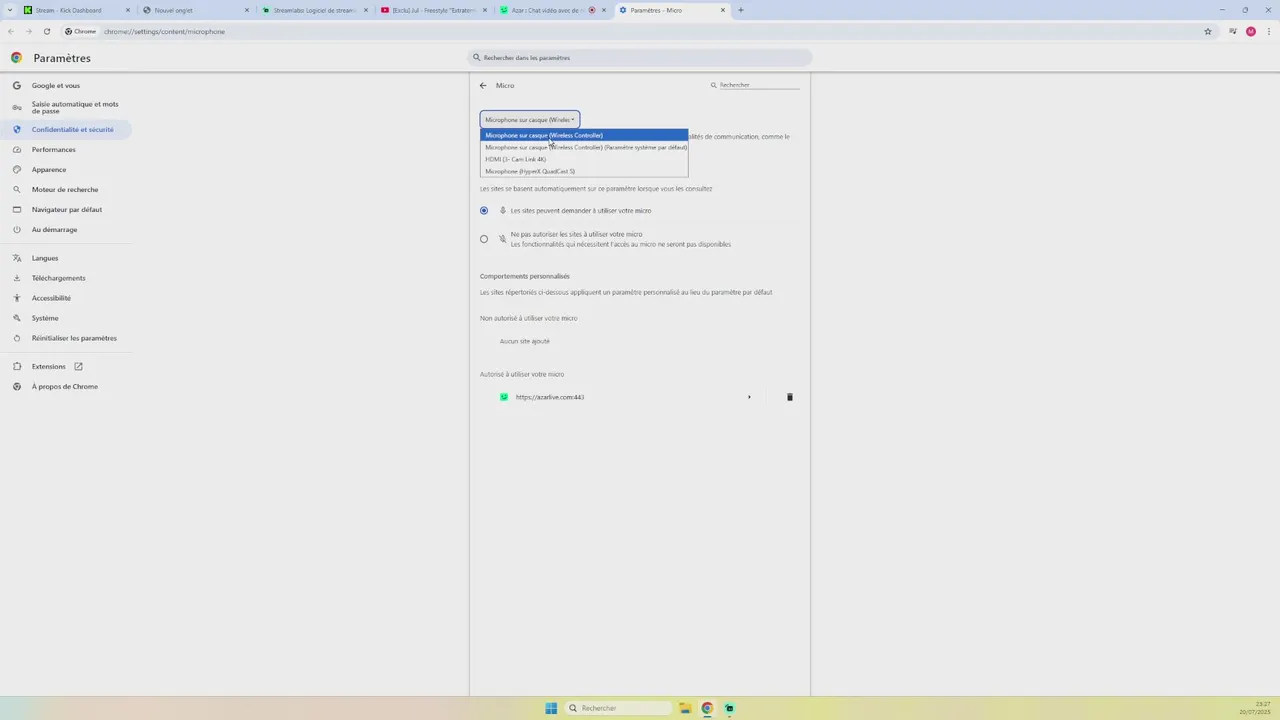Open Saisie automatique et mots de passe
The width and height of the screenshot is (1280, 720).
point(74,107)
